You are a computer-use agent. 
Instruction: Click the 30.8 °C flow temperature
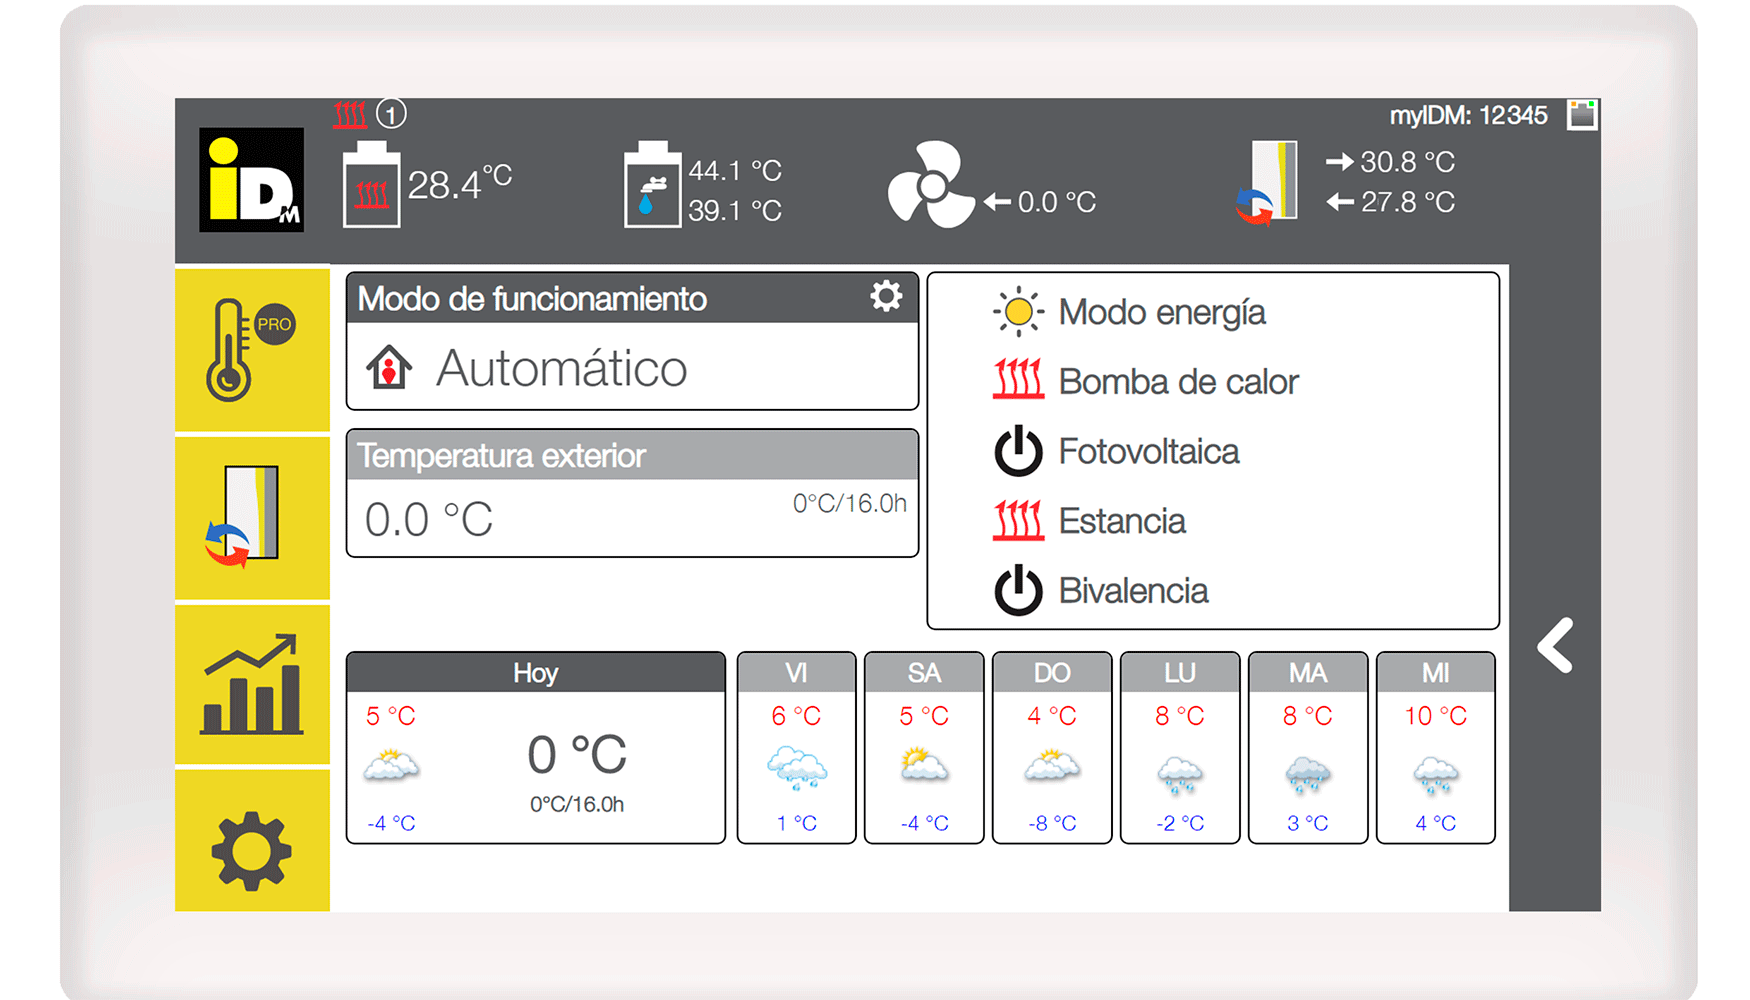coord(1408,162)
